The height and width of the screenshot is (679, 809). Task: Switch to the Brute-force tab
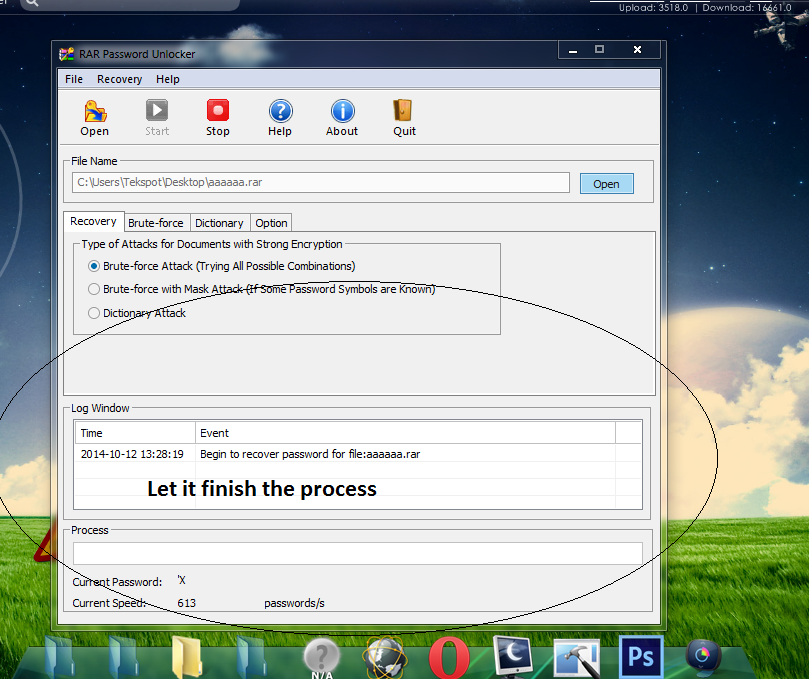[156, 223]
